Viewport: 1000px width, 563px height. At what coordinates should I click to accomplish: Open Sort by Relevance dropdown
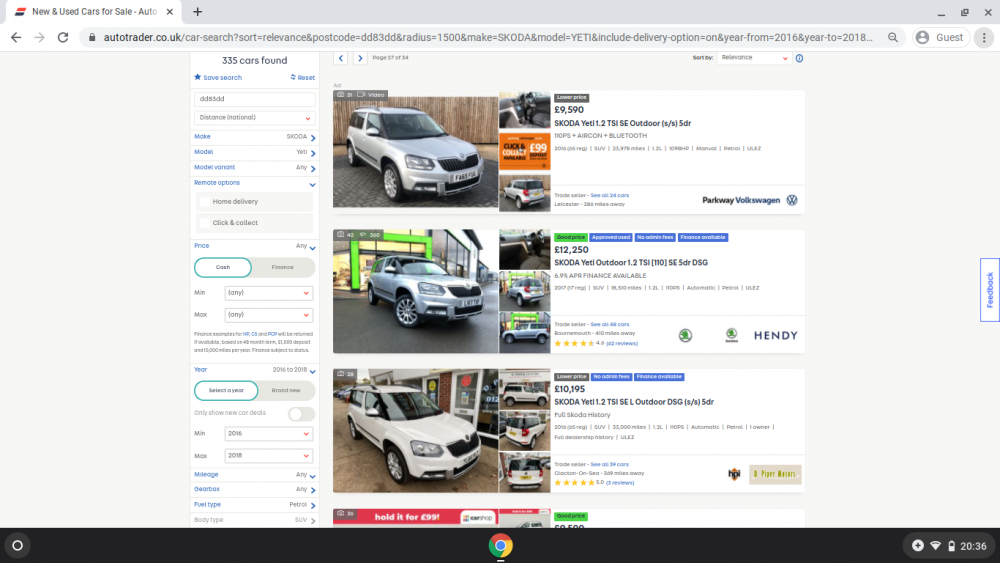754,57
